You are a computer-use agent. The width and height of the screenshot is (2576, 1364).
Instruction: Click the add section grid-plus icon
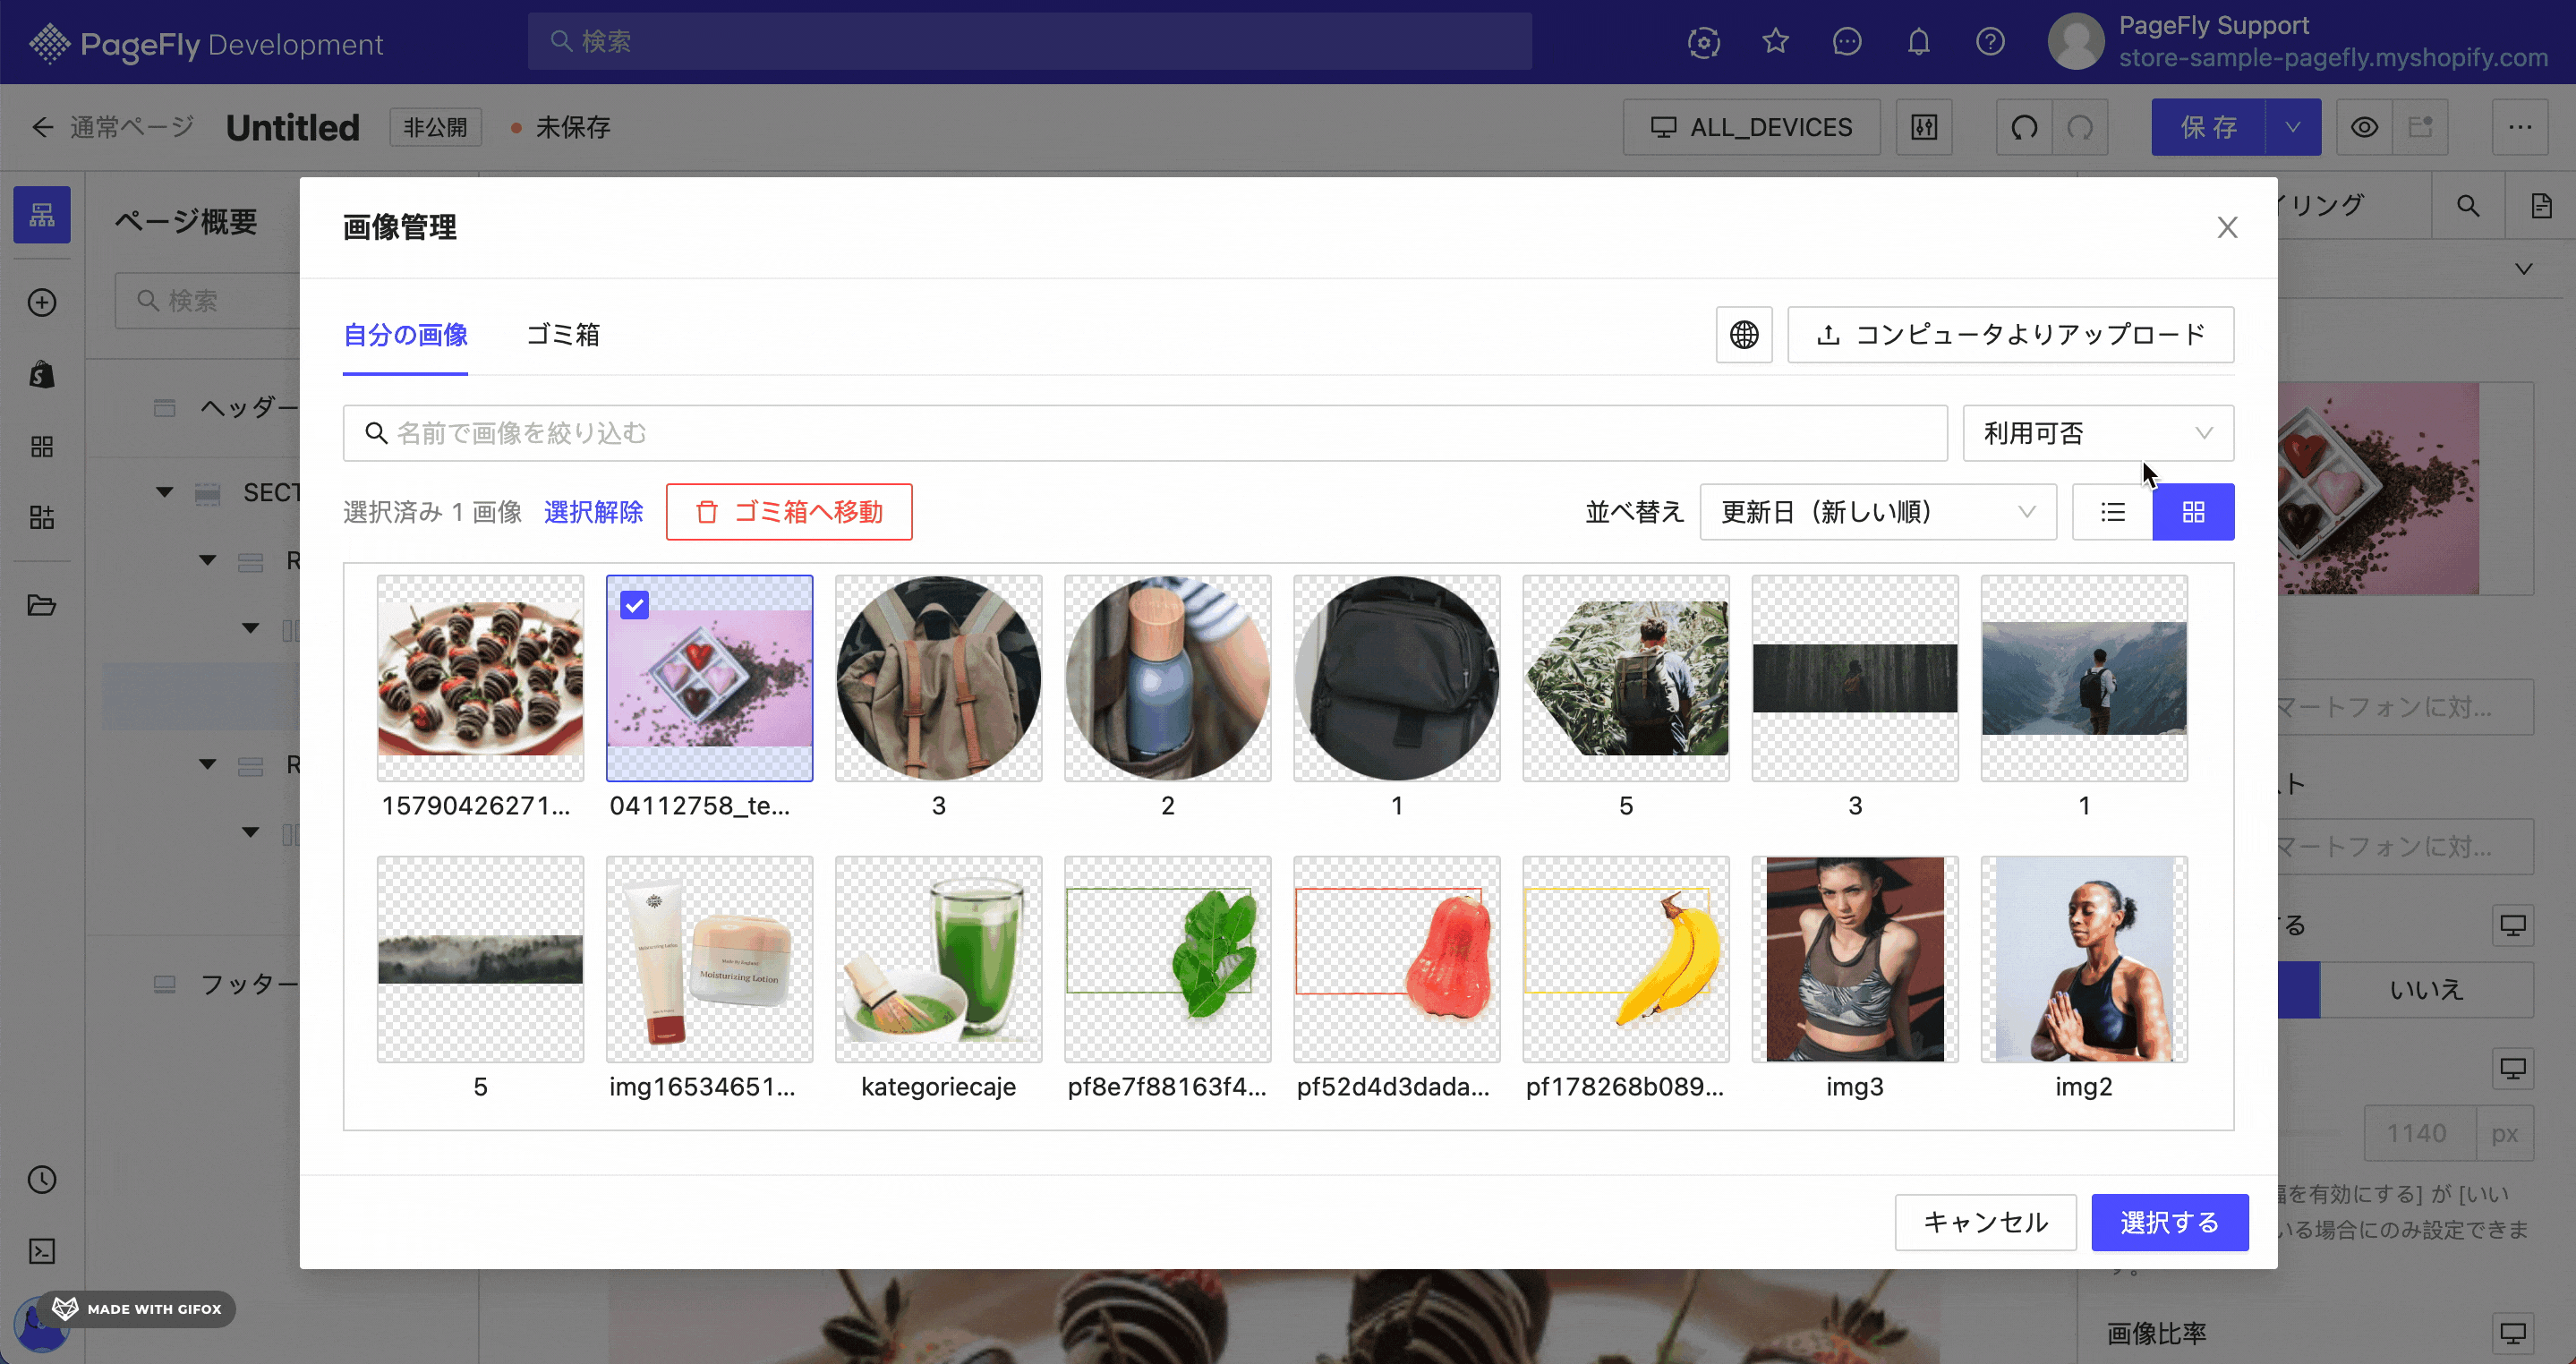coord(42,517)
